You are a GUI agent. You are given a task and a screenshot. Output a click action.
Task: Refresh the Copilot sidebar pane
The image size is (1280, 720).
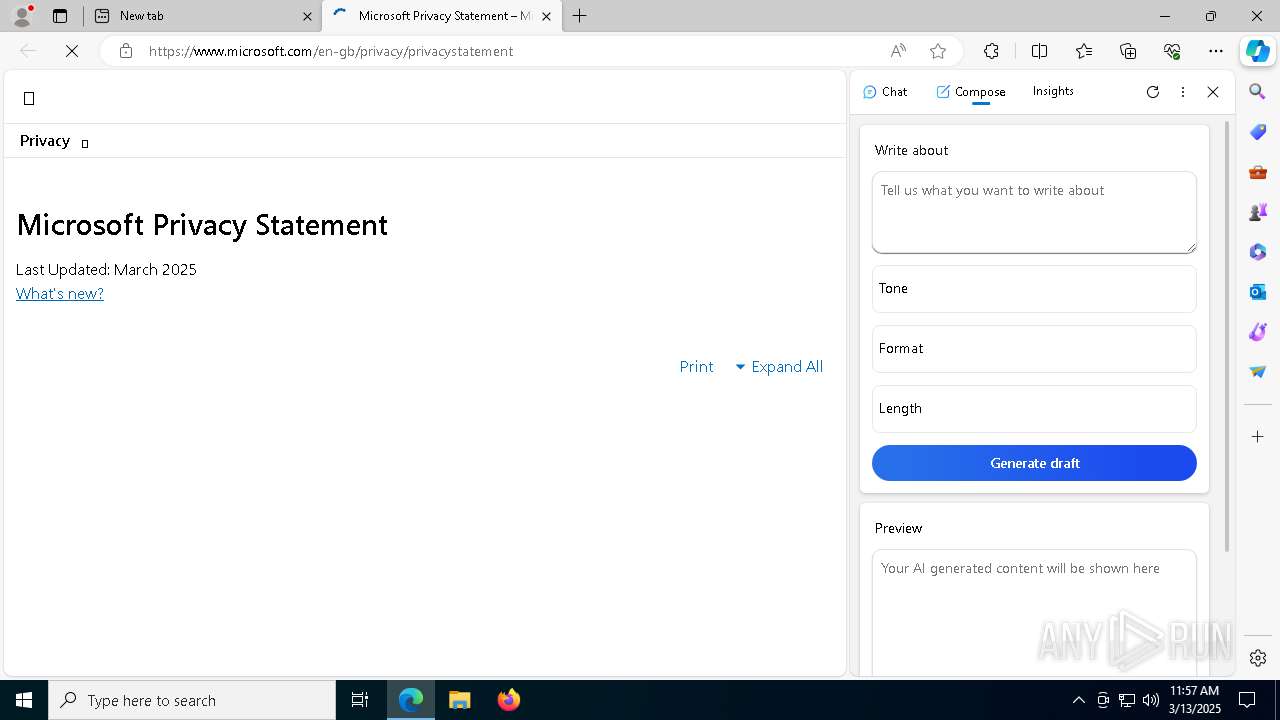coord(1153,92)
